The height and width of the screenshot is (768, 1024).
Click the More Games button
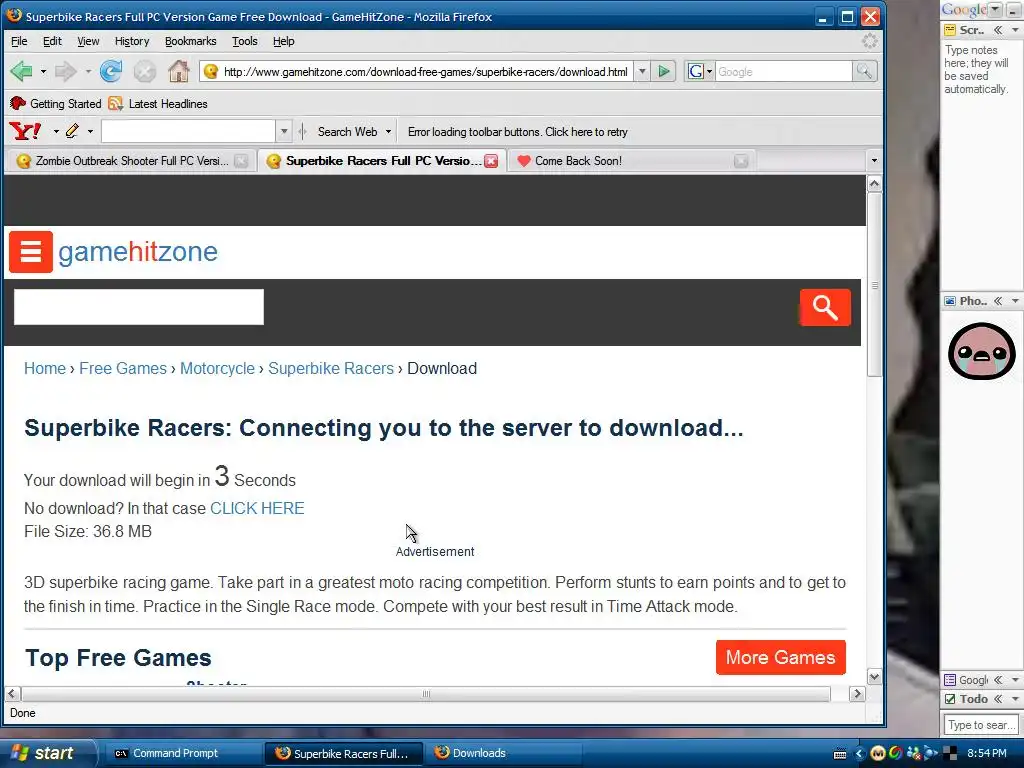click(x=780, y=657)
